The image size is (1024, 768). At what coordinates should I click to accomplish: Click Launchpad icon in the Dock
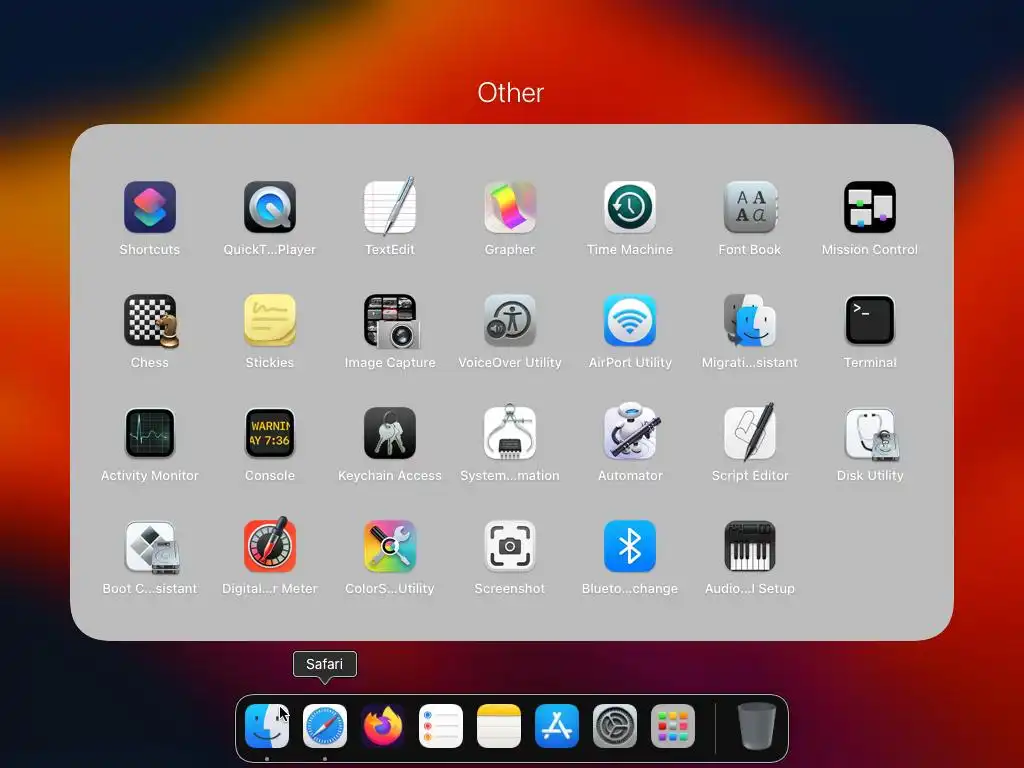coord(673,726)
